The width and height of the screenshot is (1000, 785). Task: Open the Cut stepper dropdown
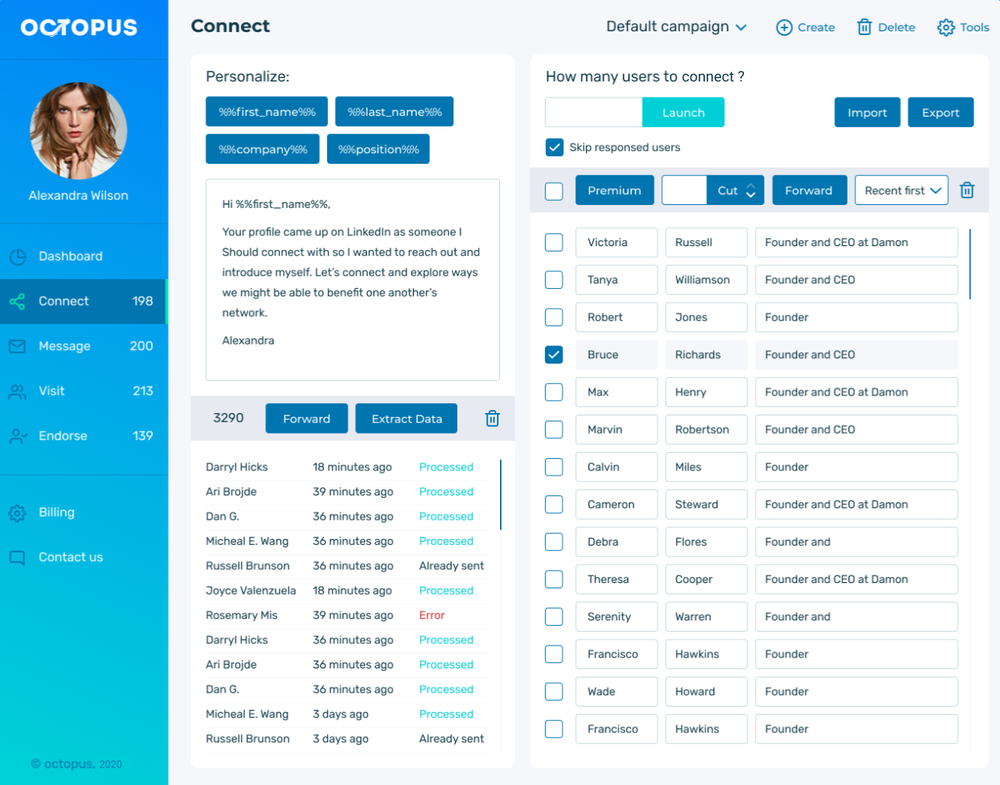[x=733, y=190]
